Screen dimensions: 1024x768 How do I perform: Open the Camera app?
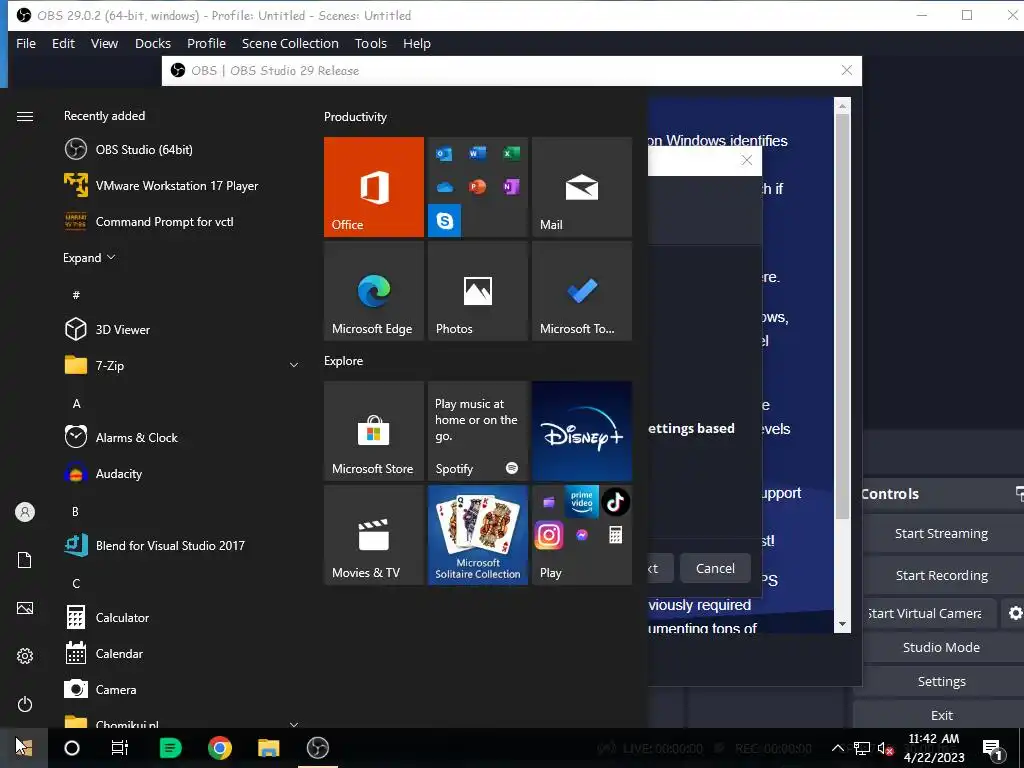(x=180, y=689)
